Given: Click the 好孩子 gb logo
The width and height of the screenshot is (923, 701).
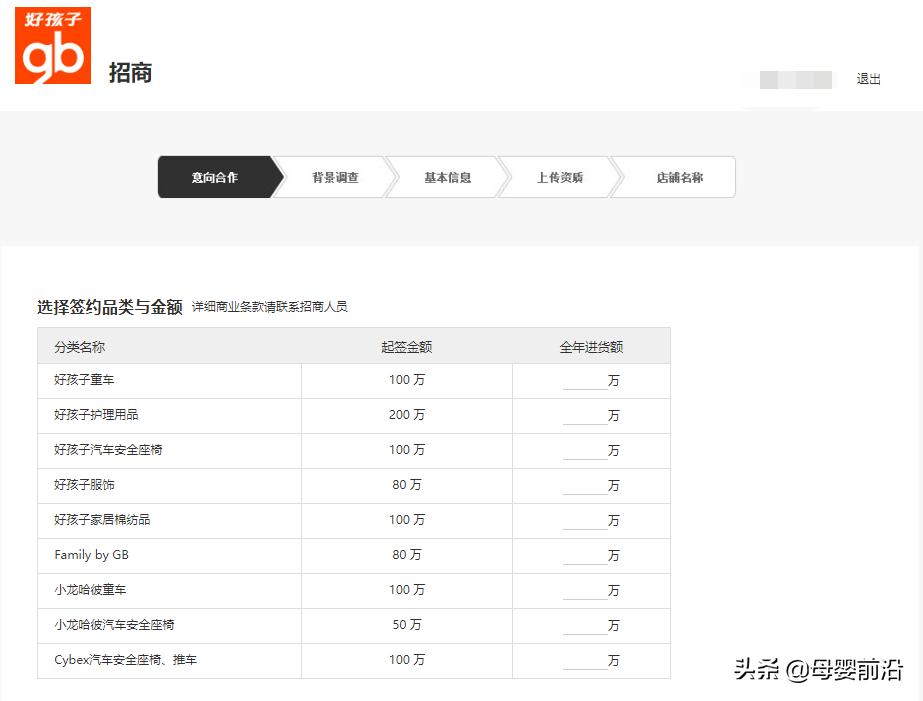Looking at the screenshot, I should pyautogui.click(x=53, y=45).
